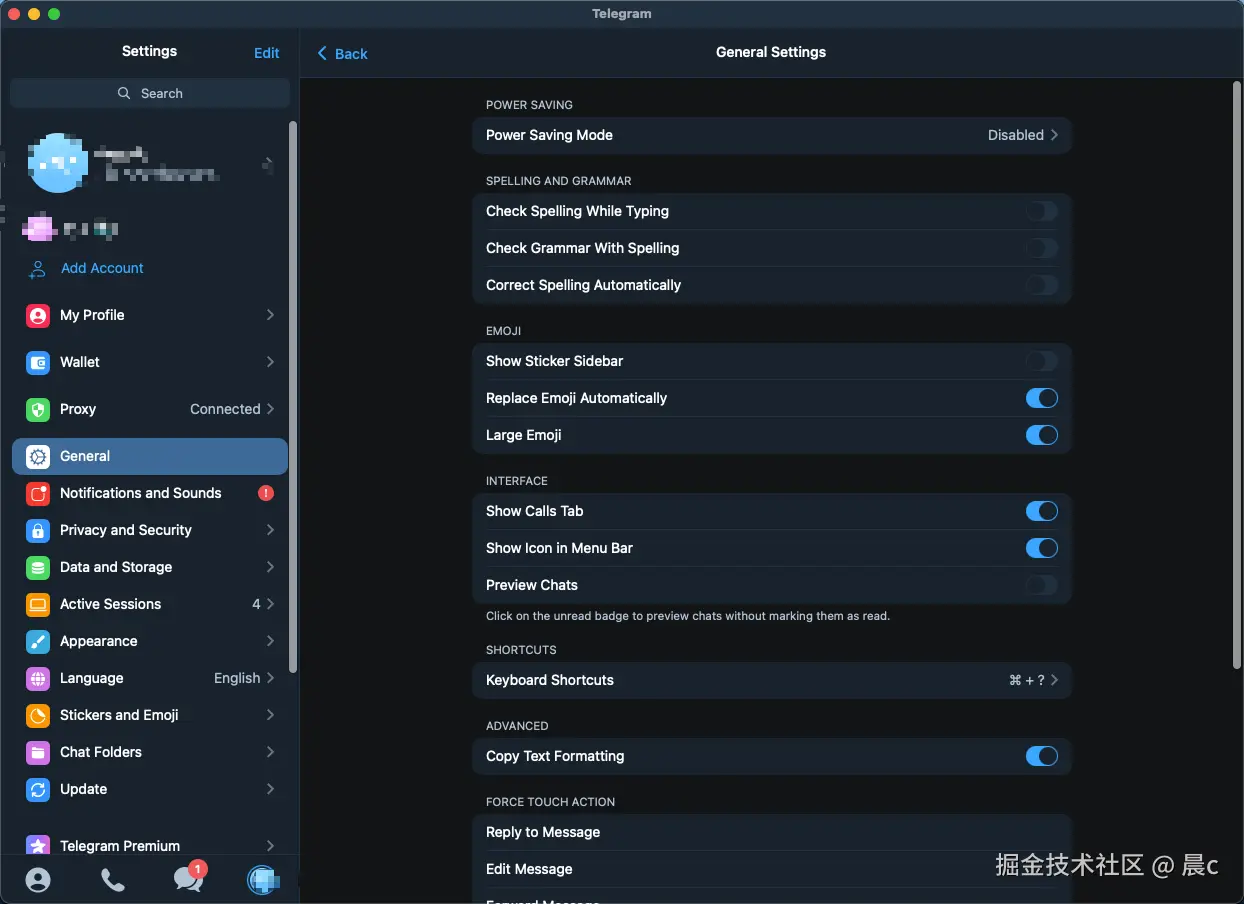Screen dimensions: 1244x904
Task: Click the Appearance brush icon
Action: tap(38, 641)
